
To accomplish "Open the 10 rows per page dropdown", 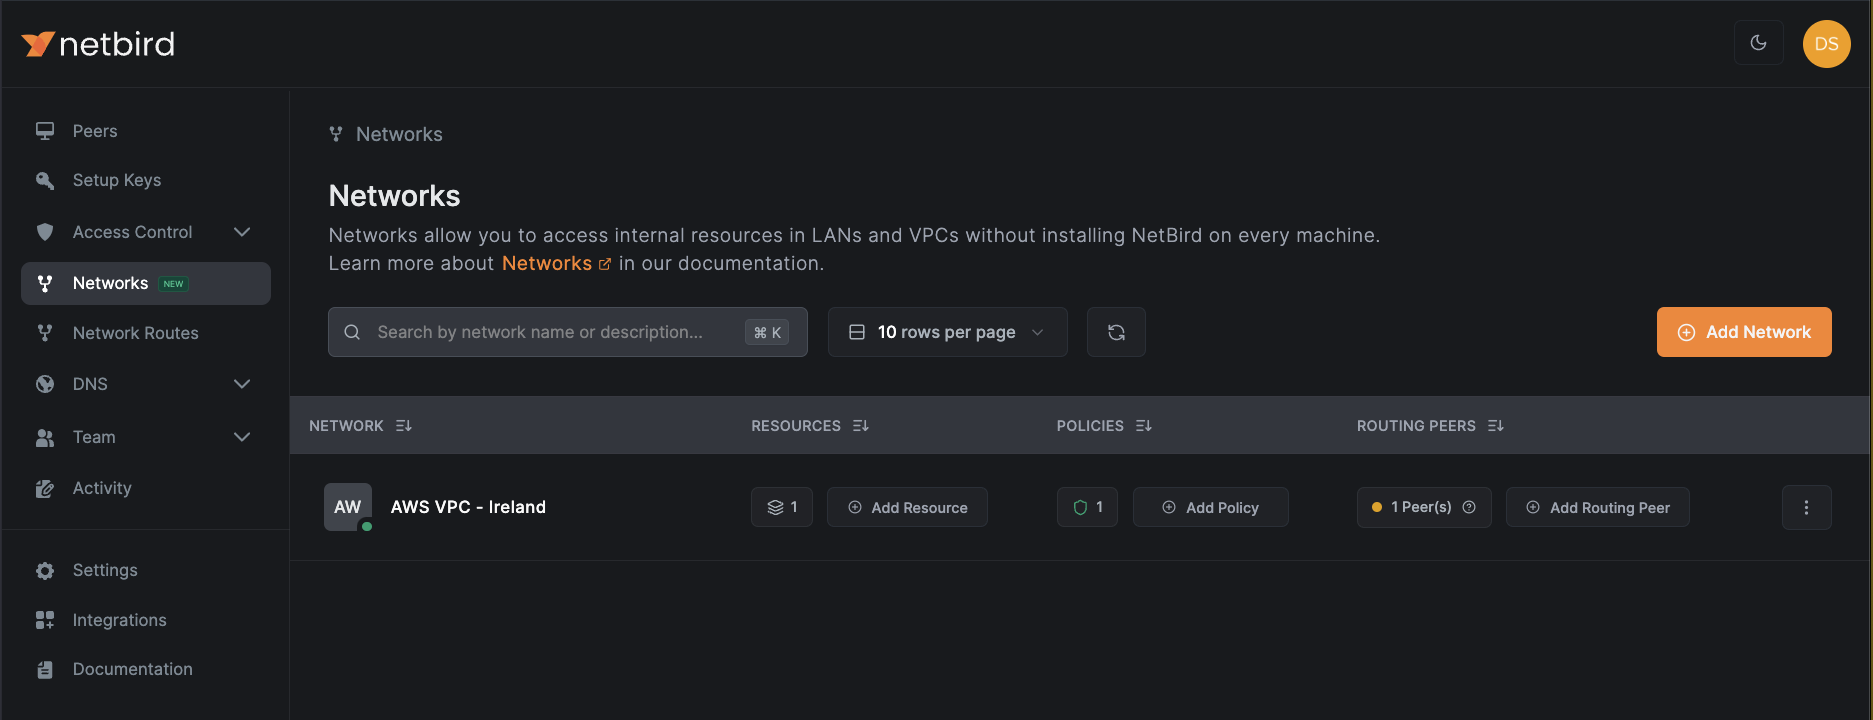I will click(947, 332).
